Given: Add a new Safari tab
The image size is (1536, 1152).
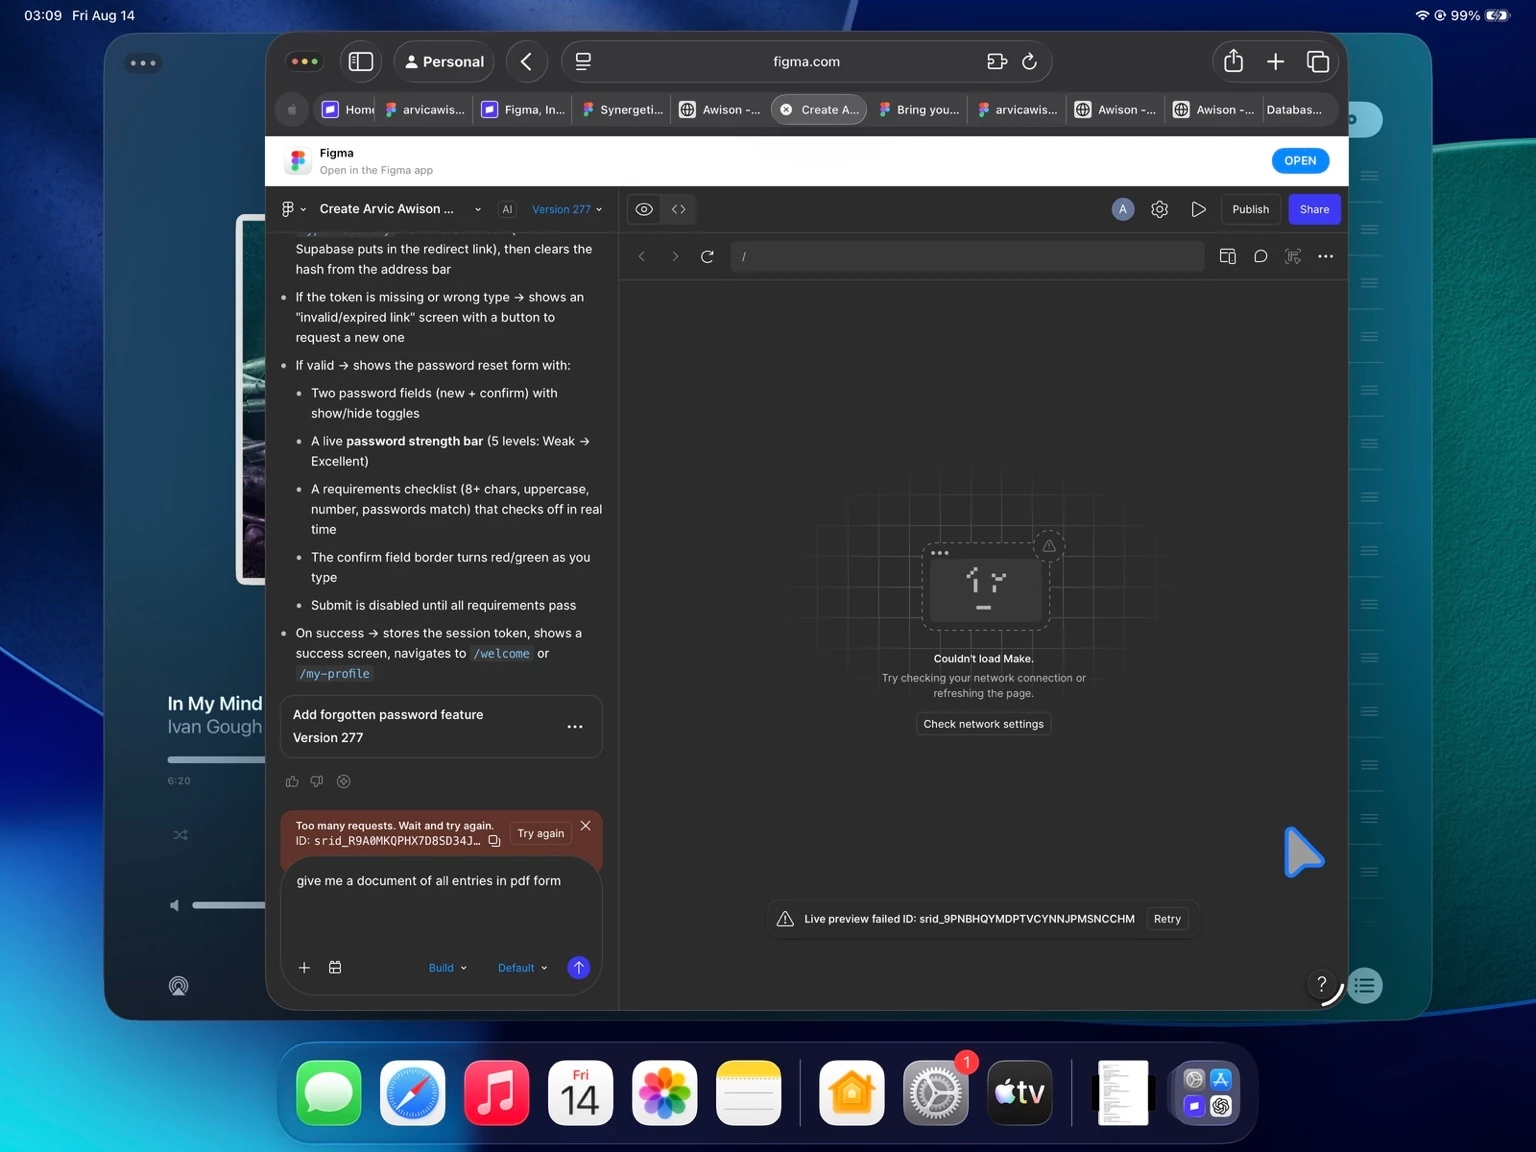Looking at the screenshot, I should pos(1276,62).
